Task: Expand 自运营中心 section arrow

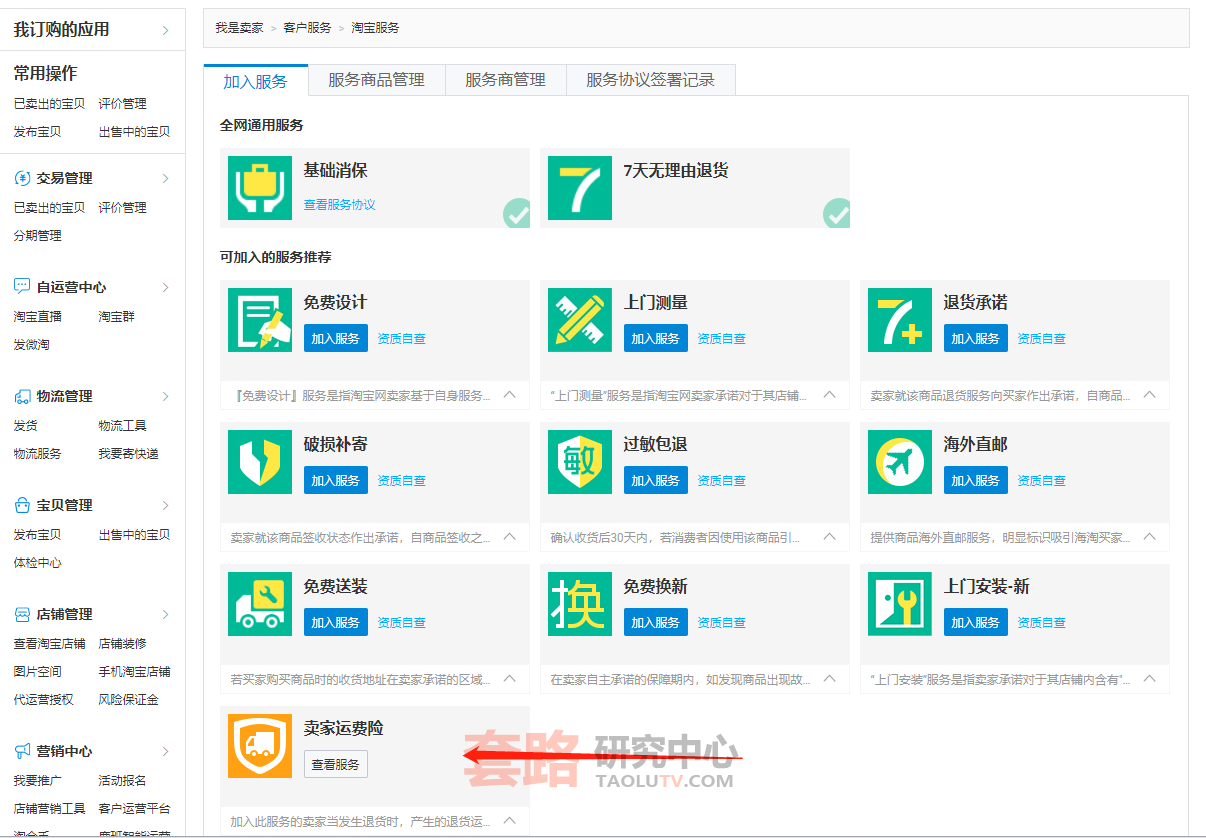Action: 165,287
